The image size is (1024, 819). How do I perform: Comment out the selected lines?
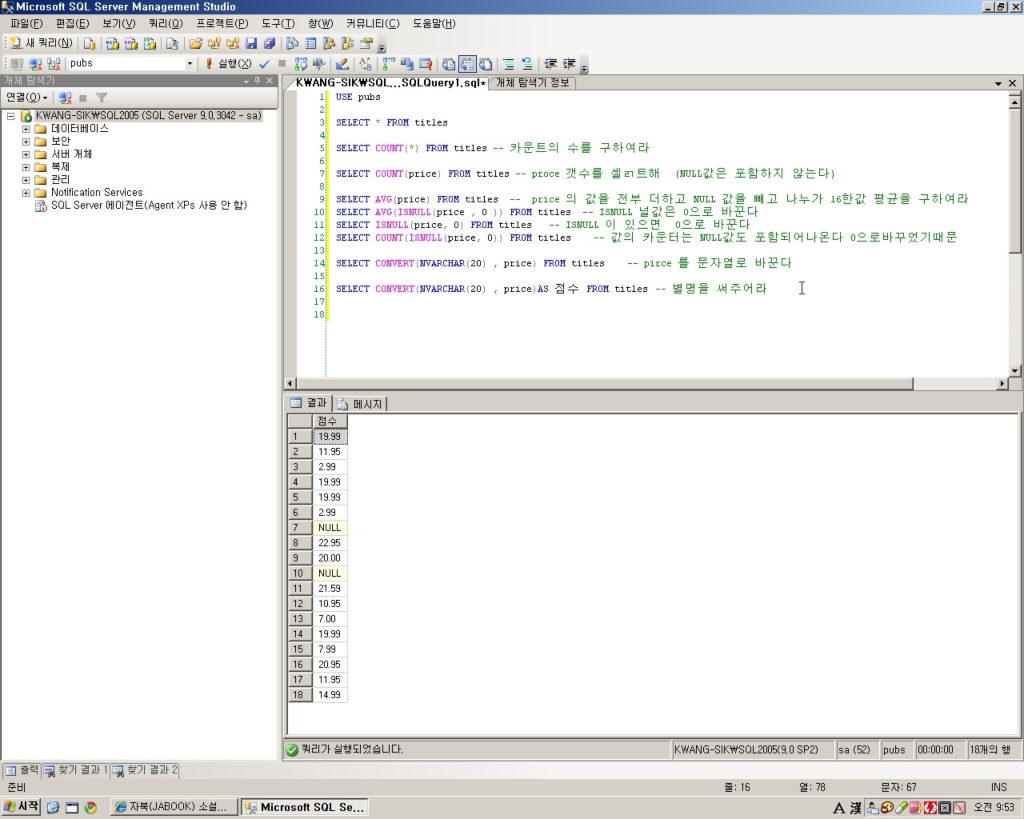point(509,64)
